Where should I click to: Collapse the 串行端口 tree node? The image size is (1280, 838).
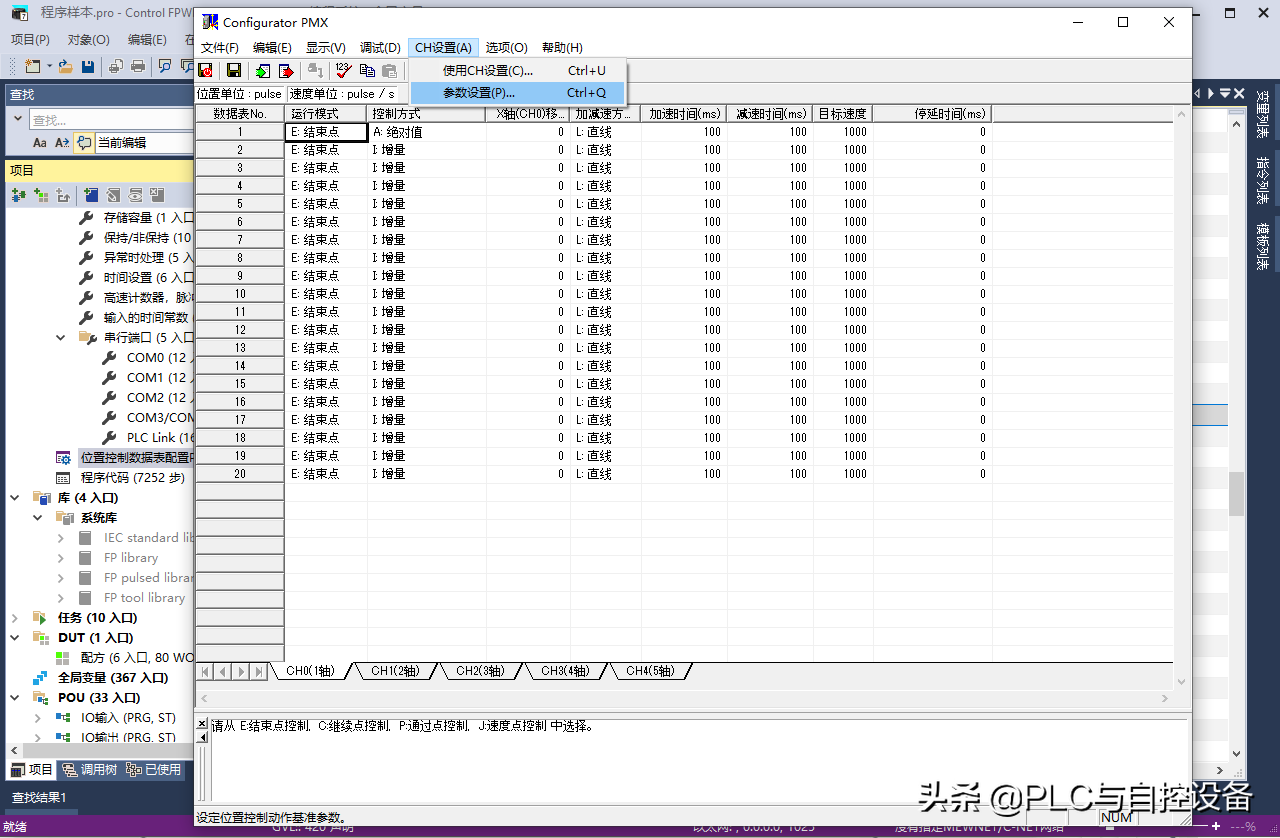pyautogui.click(x=61, y=338)
